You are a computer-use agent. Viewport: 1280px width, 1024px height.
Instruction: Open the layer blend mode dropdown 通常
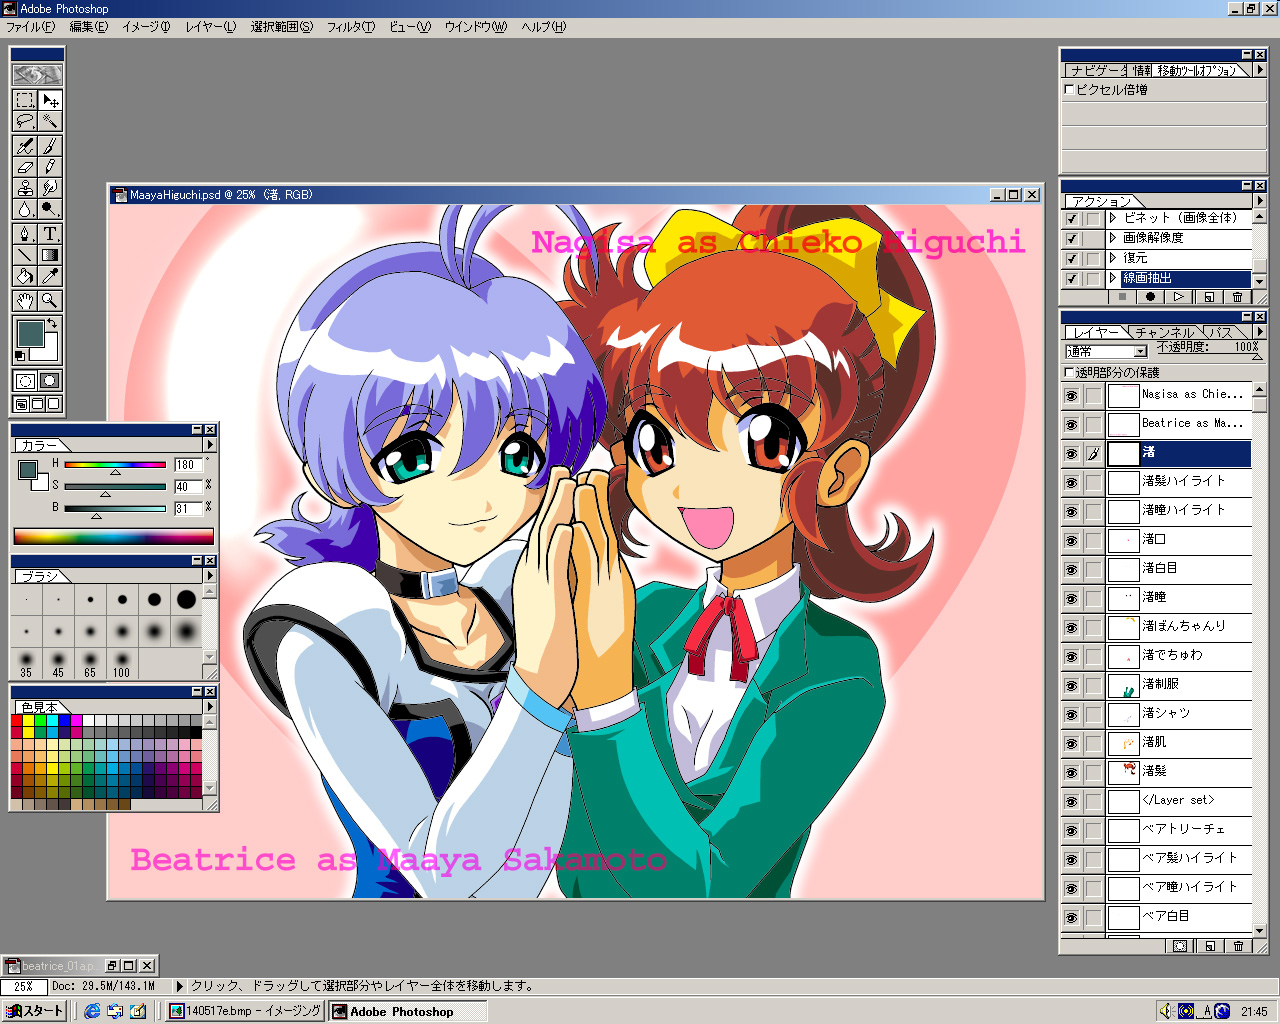click(x=1106, y=351)
